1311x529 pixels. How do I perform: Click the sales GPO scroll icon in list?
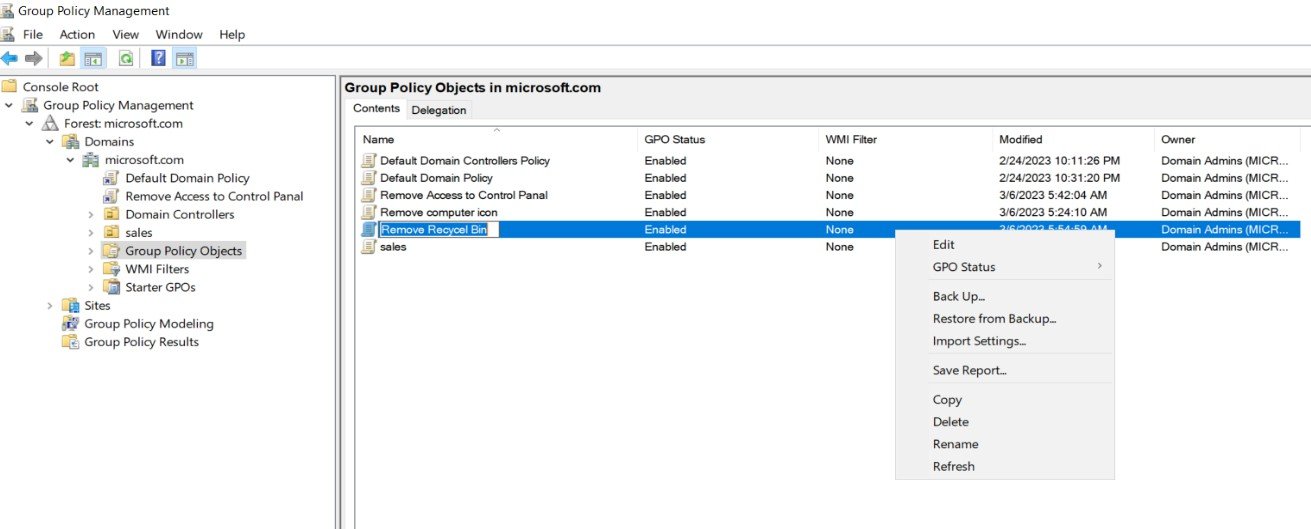(x=369, y=247)
